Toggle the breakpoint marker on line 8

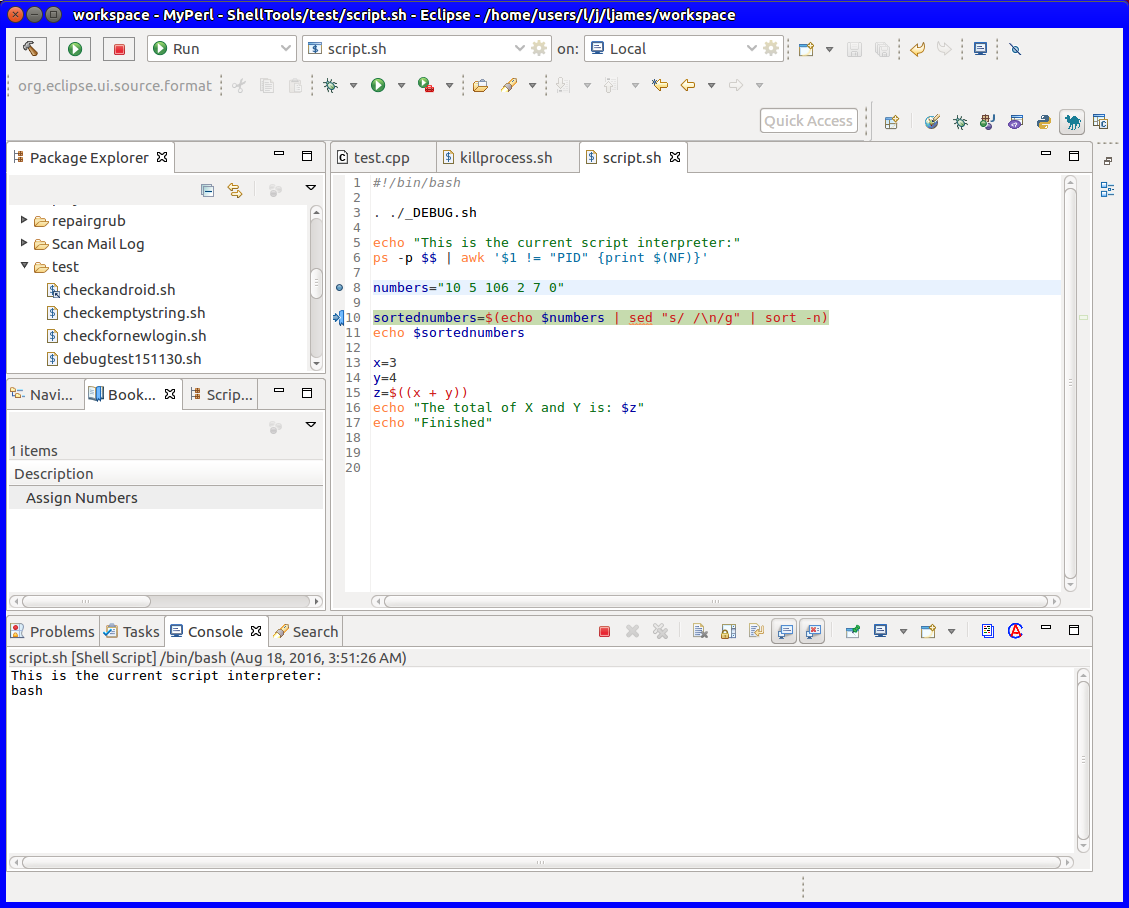coord(339,287)
